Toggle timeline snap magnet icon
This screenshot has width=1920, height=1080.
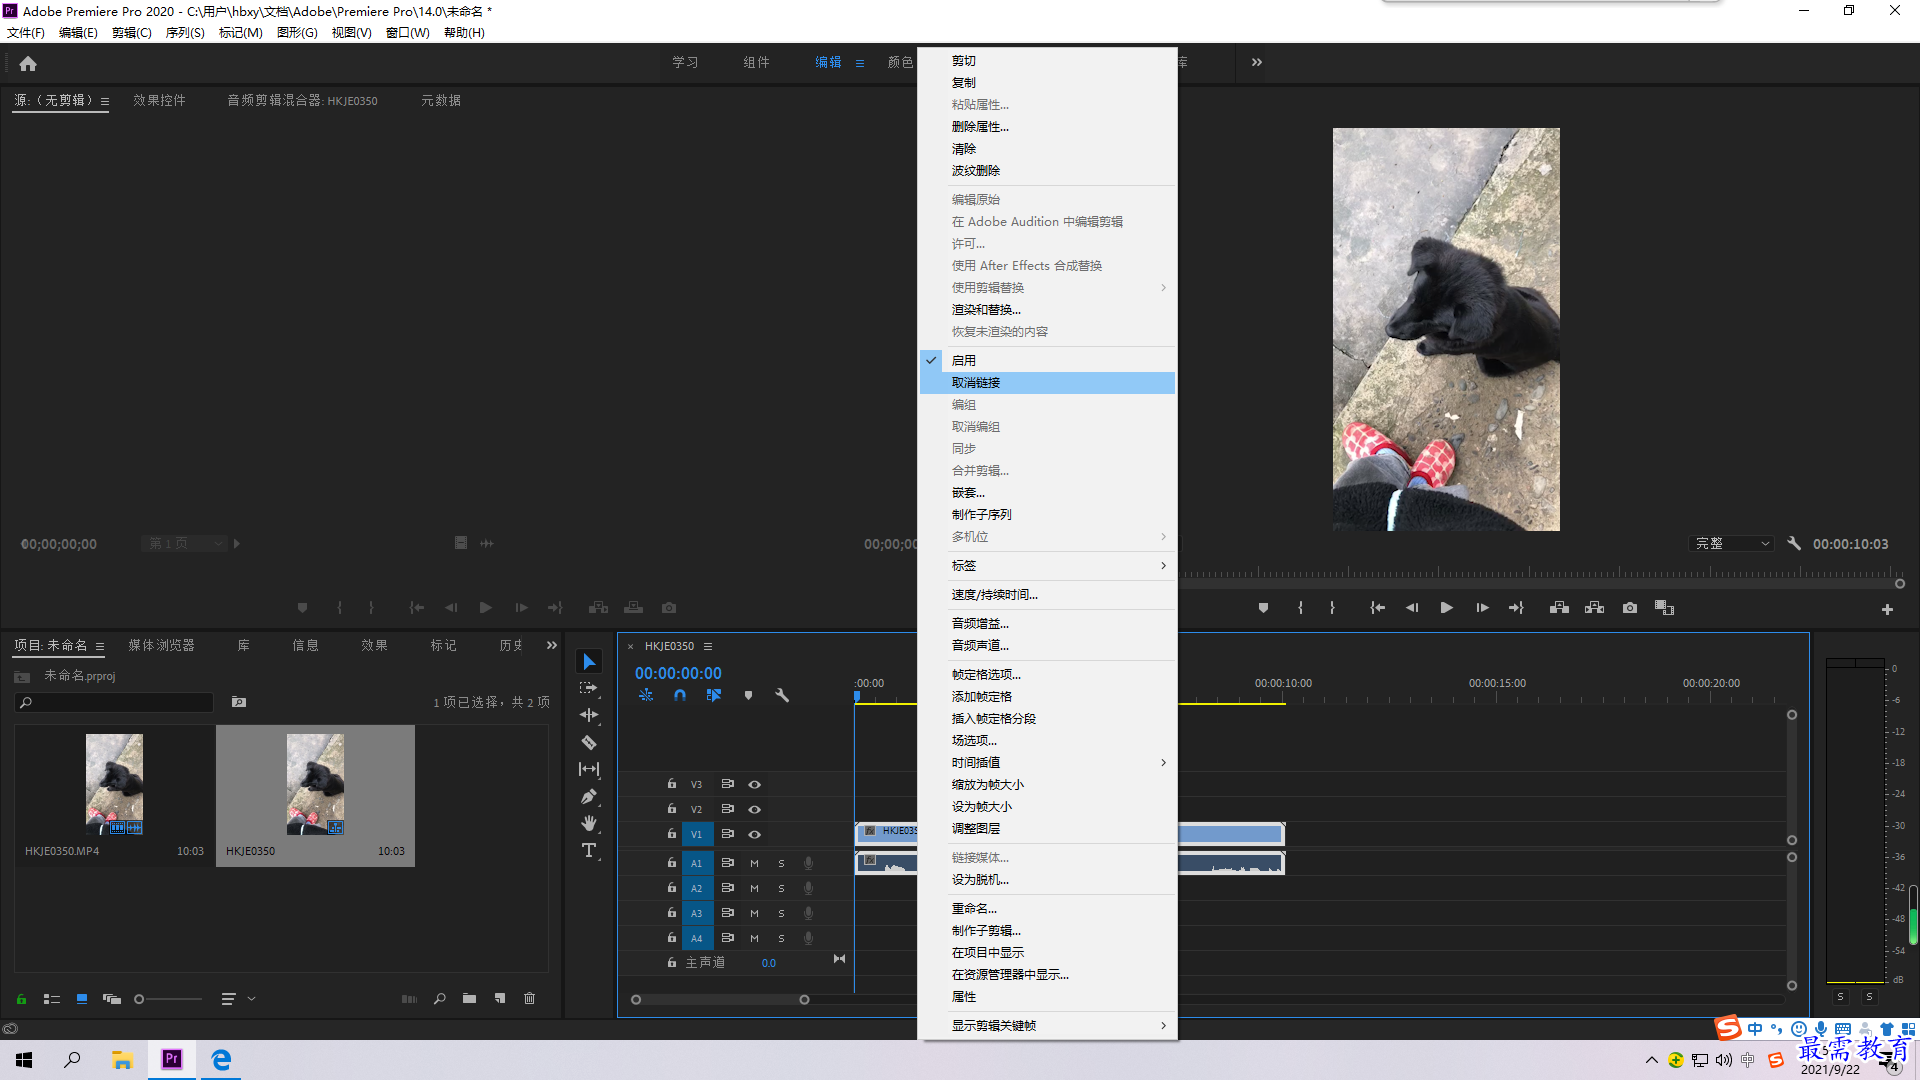coord(680,695)
